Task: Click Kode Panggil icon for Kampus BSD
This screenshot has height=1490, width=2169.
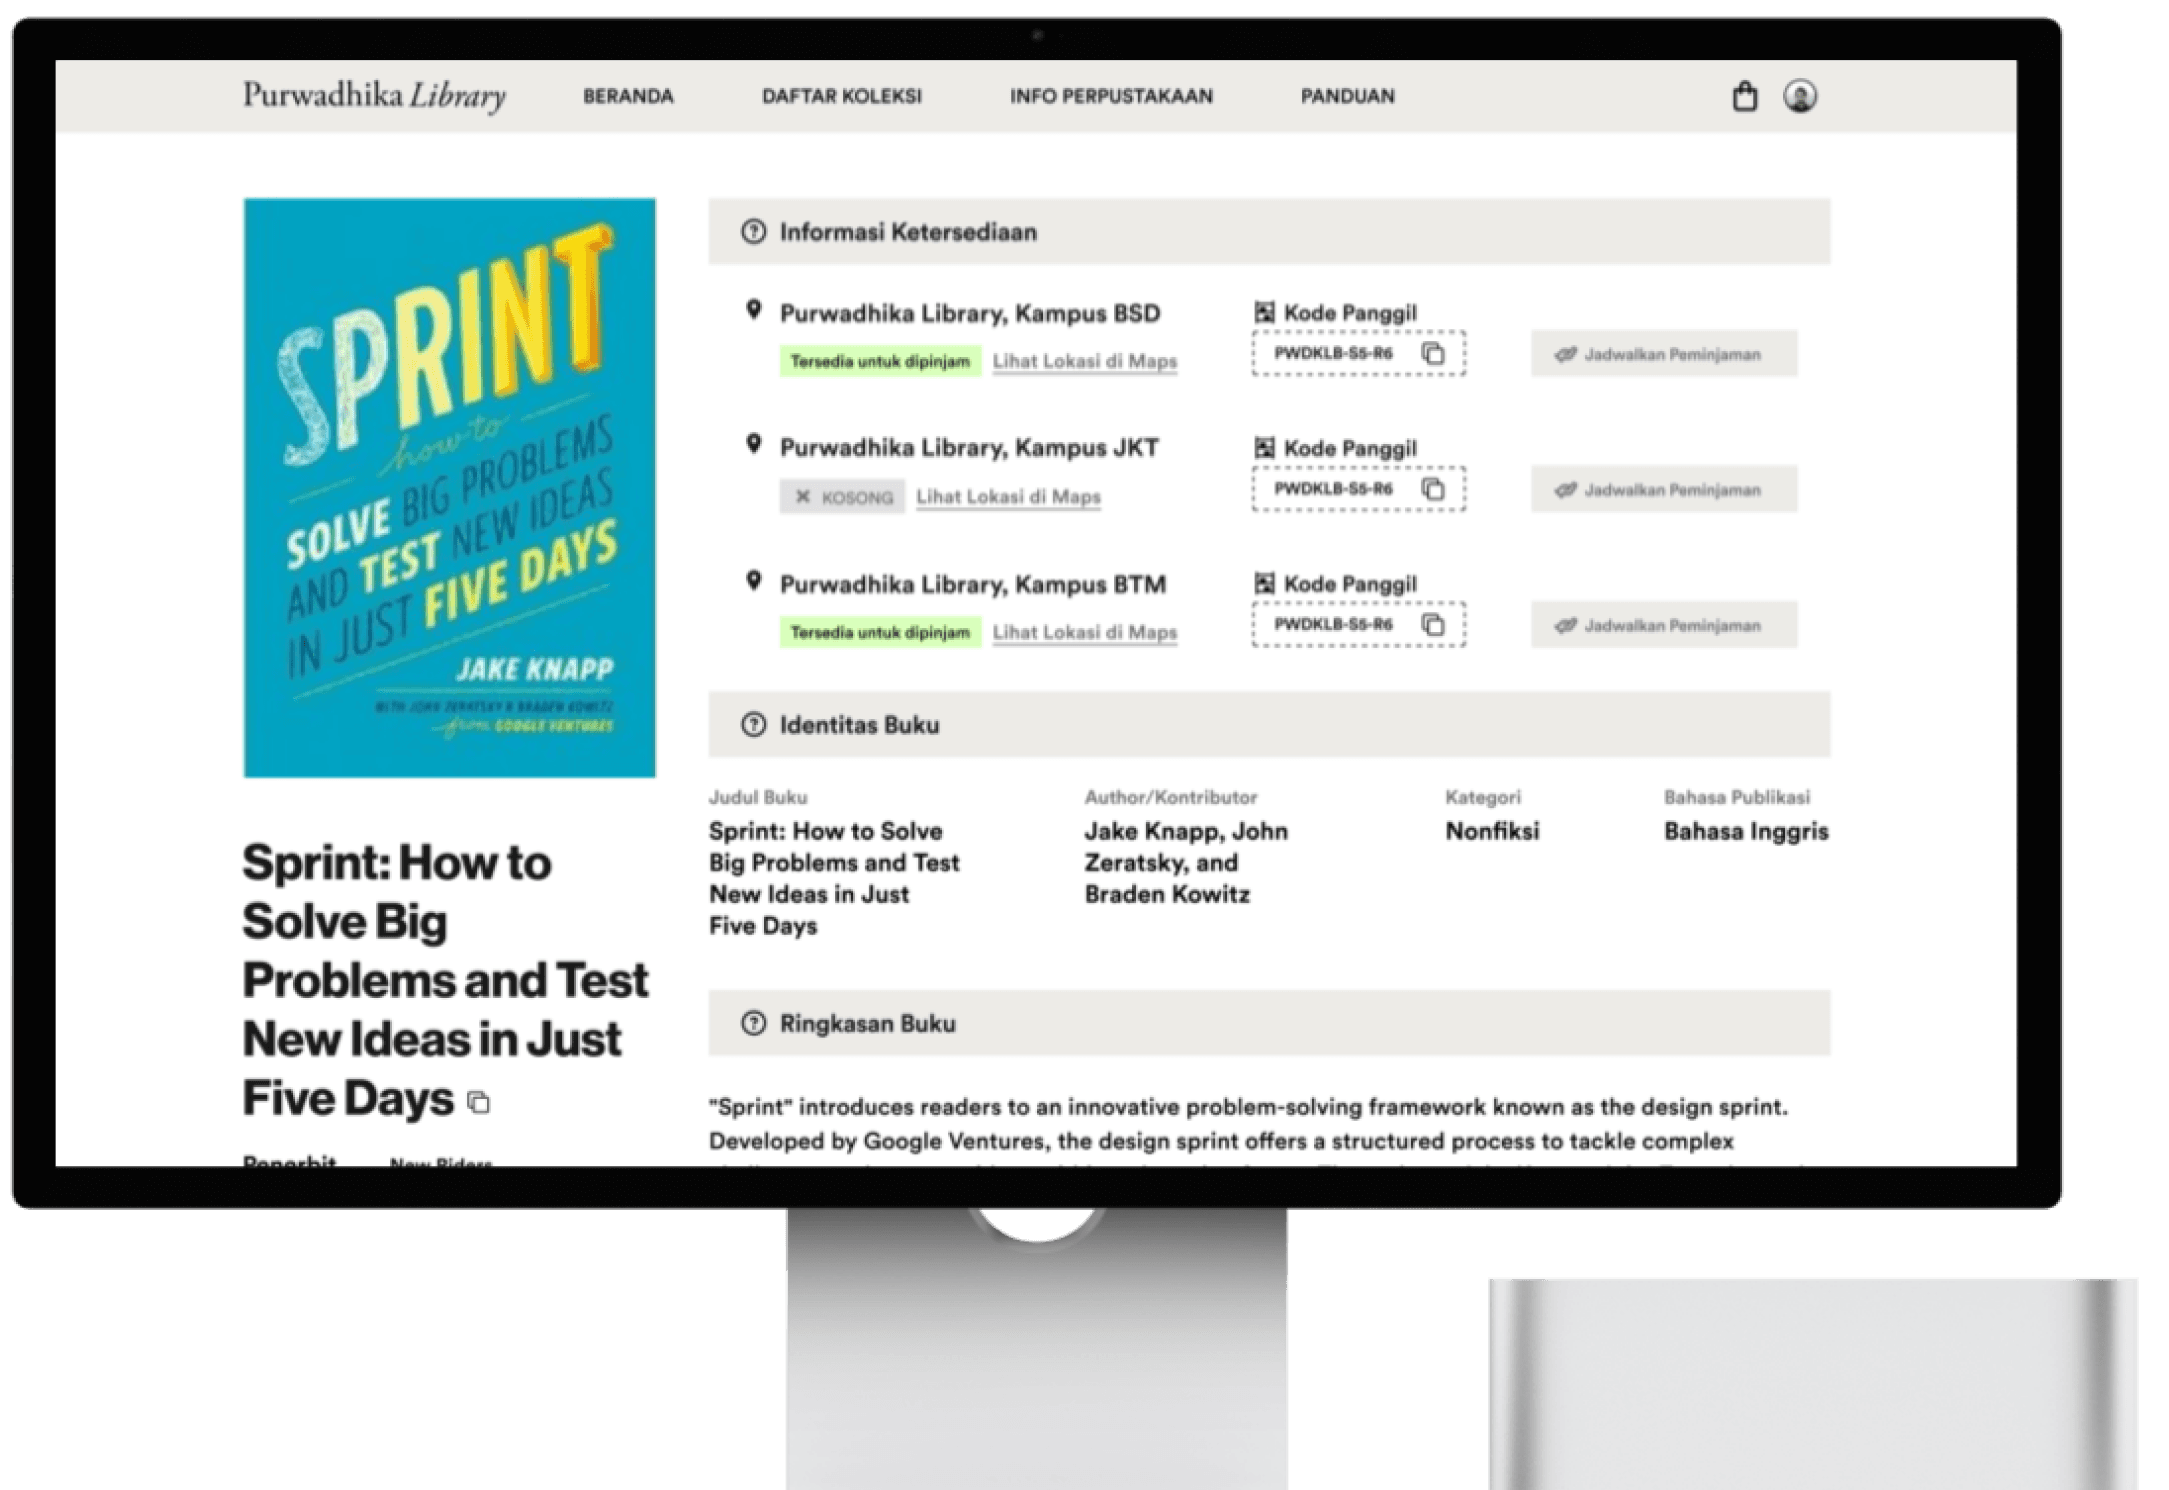Action: pos(1264,312)
